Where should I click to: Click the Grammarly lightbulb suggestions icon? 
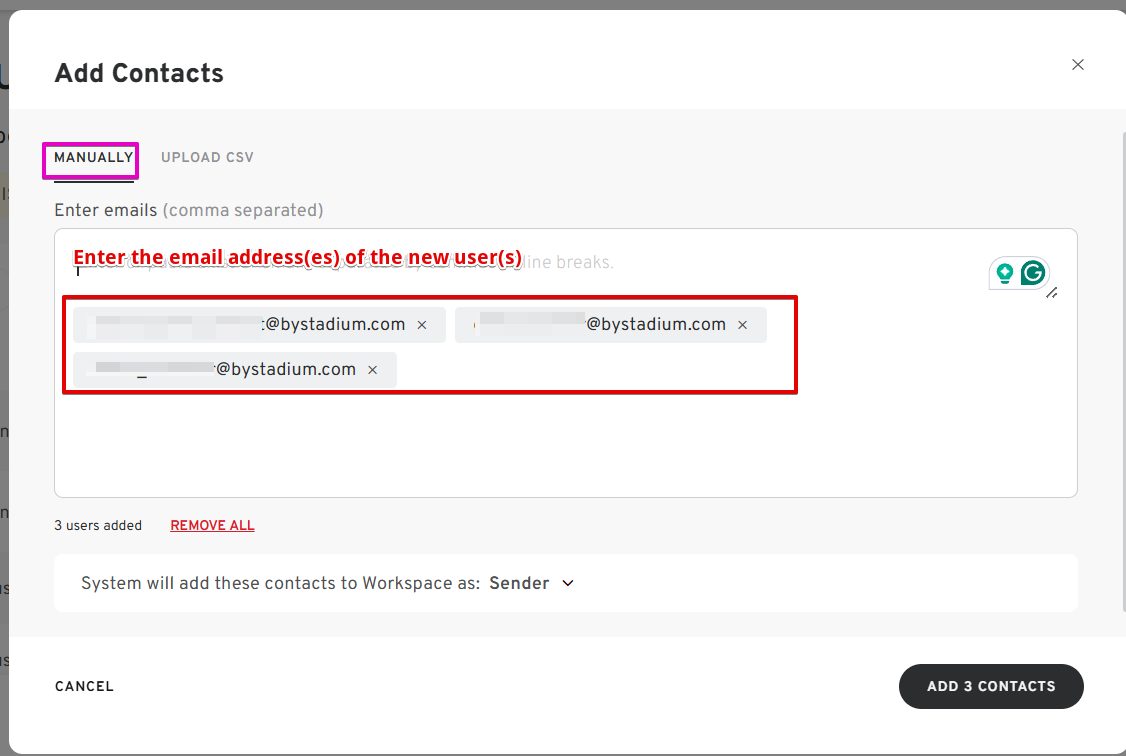click(x=1004, y=273)
